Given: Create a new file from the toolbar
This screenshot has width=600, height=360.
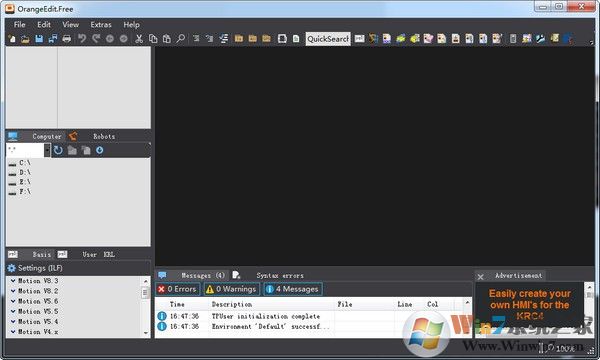Looking at the screenshot, I should pos(12,39).
